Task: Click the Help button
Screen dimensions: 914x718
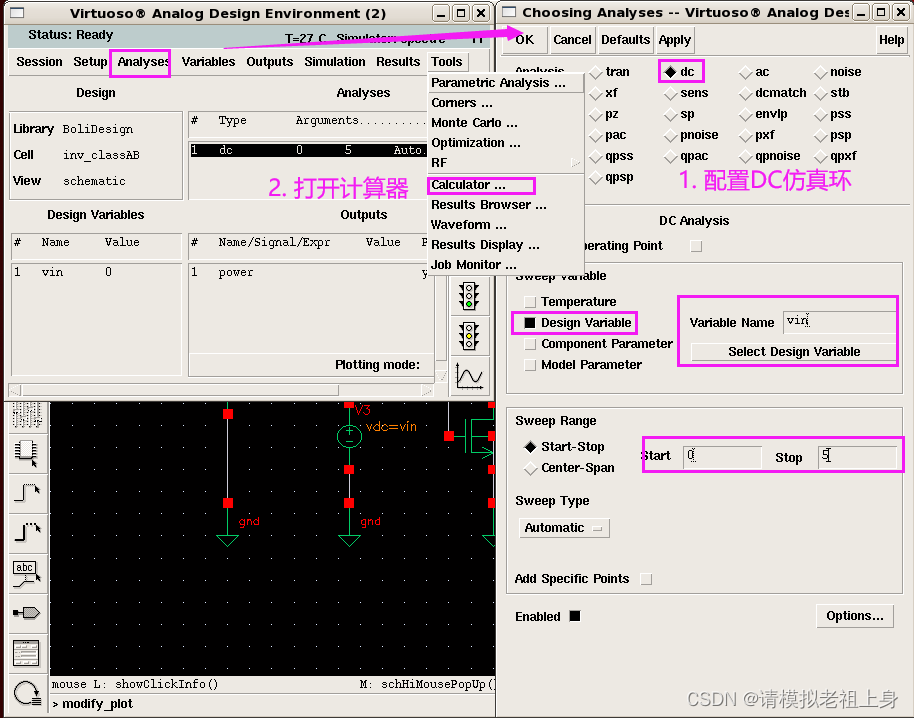Action: [891, 40]
